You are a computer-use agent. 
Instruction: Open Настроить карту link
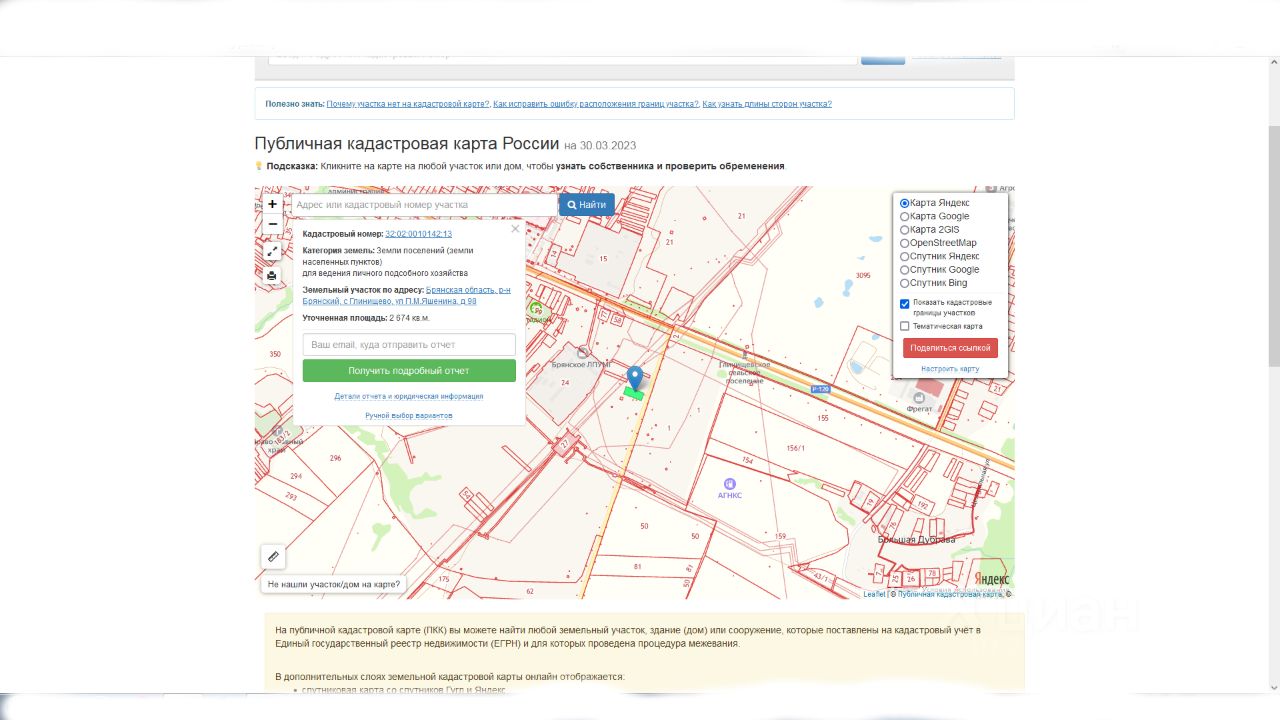[x=950, y=369]
